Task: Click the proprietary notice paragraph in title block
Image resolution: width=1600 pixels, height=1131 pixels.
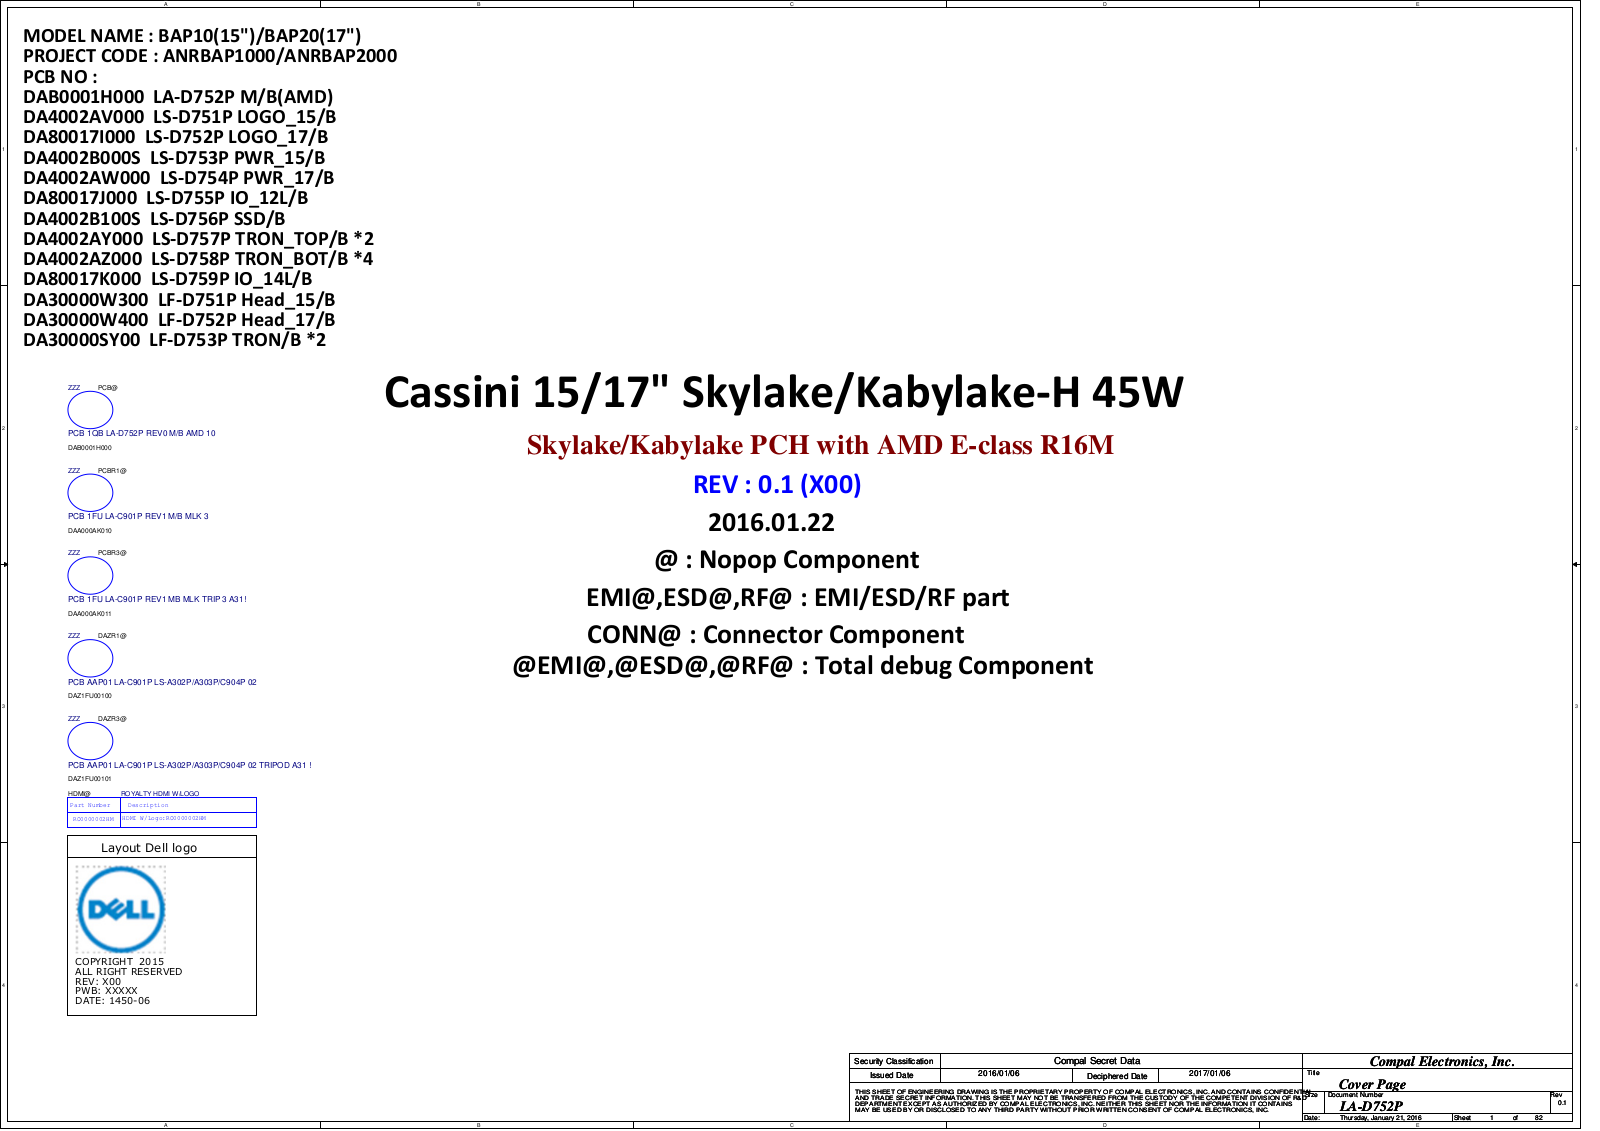Action: pyautogui.click(x=1080, y=1101)
